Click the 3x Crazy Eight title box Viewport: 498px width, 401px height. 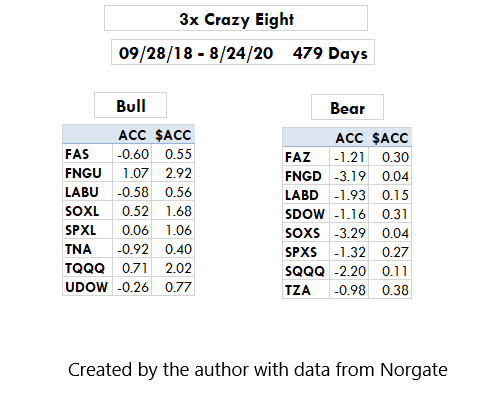point(236,18)
